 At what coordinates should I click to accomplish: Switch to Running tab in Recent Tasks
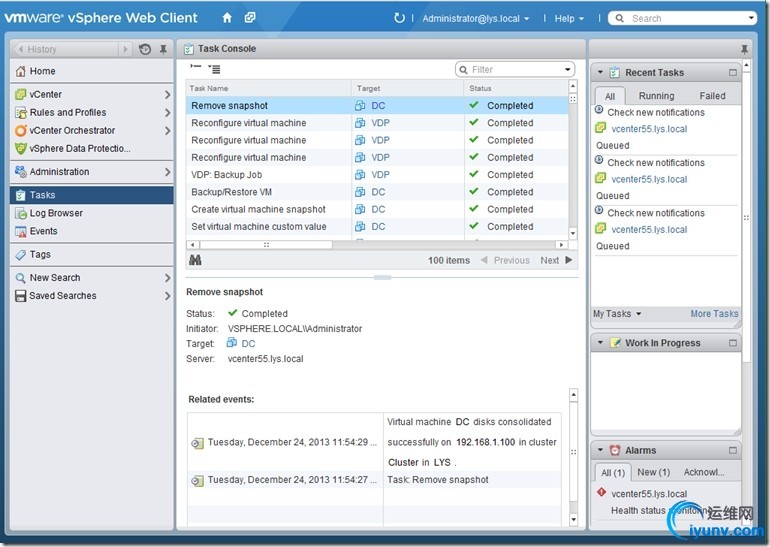coord(656,96)
